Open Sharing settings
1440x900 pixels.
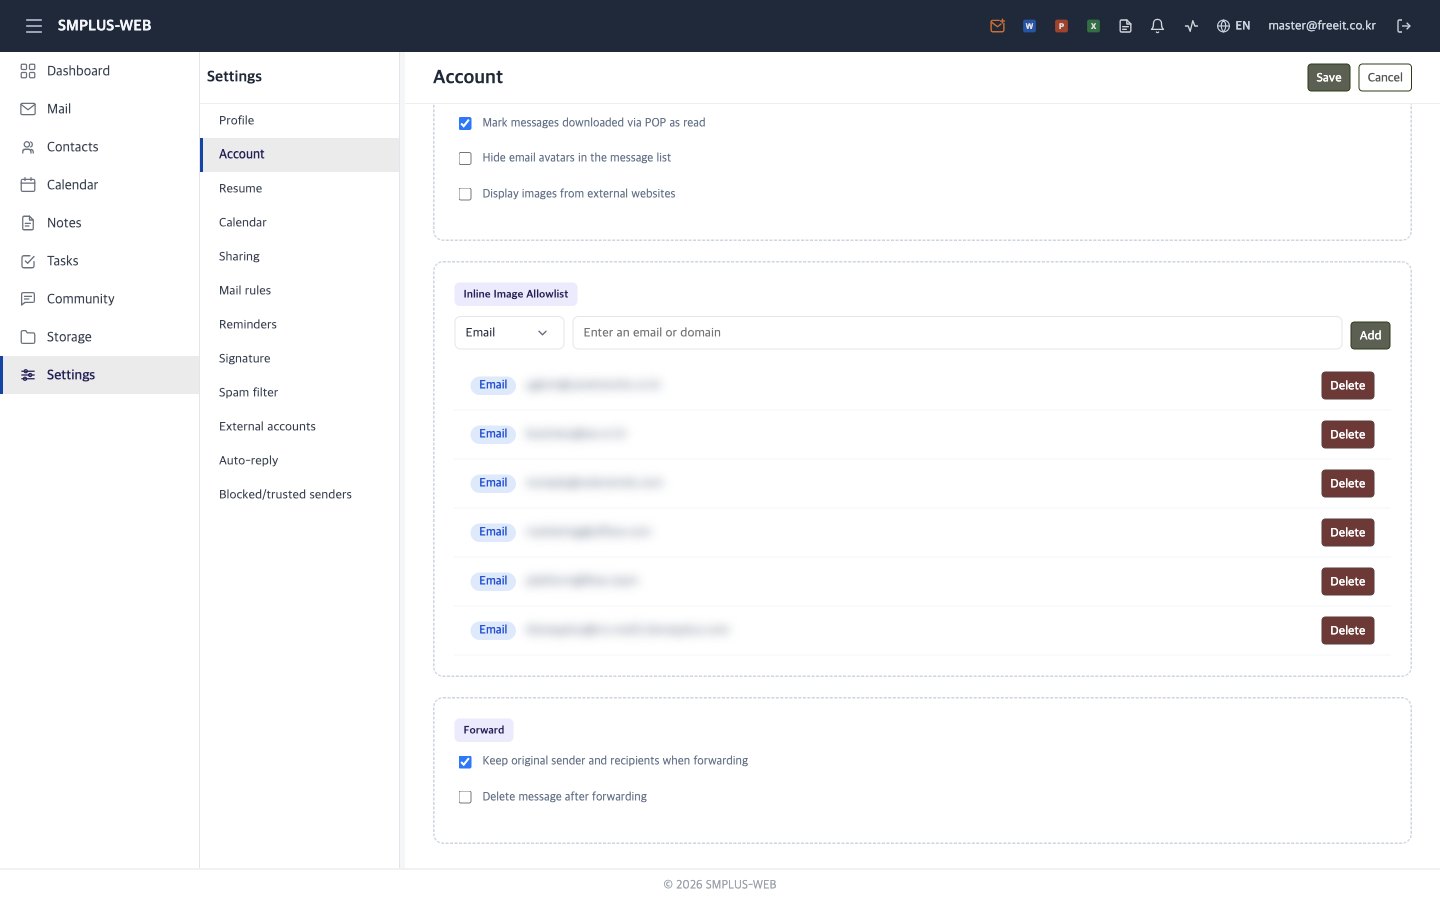[x=300, y=256]
